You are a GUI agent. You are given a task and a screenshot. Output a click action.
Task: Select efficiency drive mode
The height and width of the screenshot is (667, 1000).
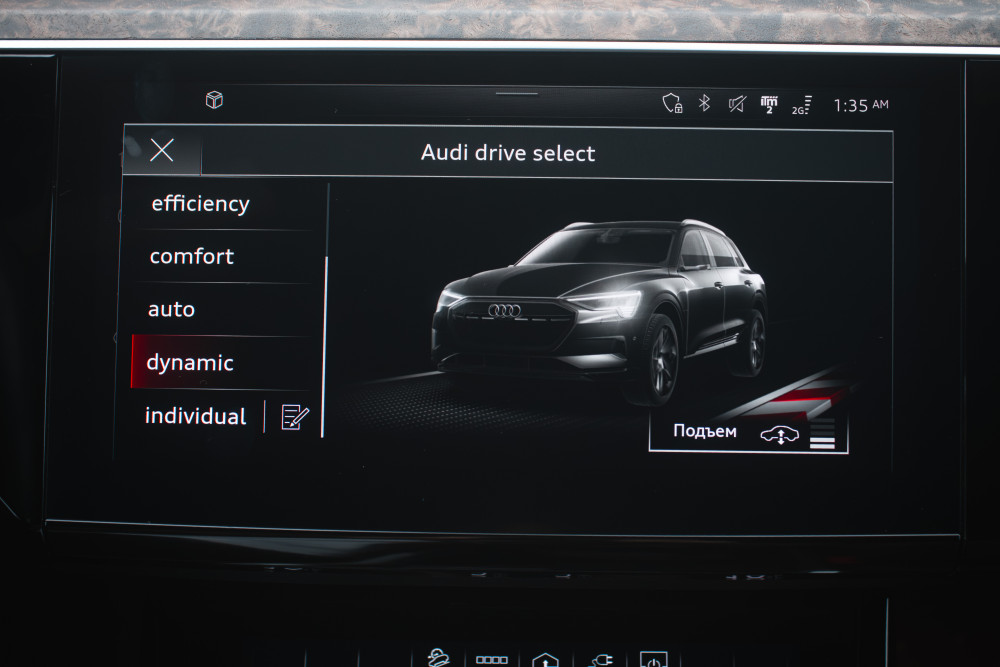[223, 204]
